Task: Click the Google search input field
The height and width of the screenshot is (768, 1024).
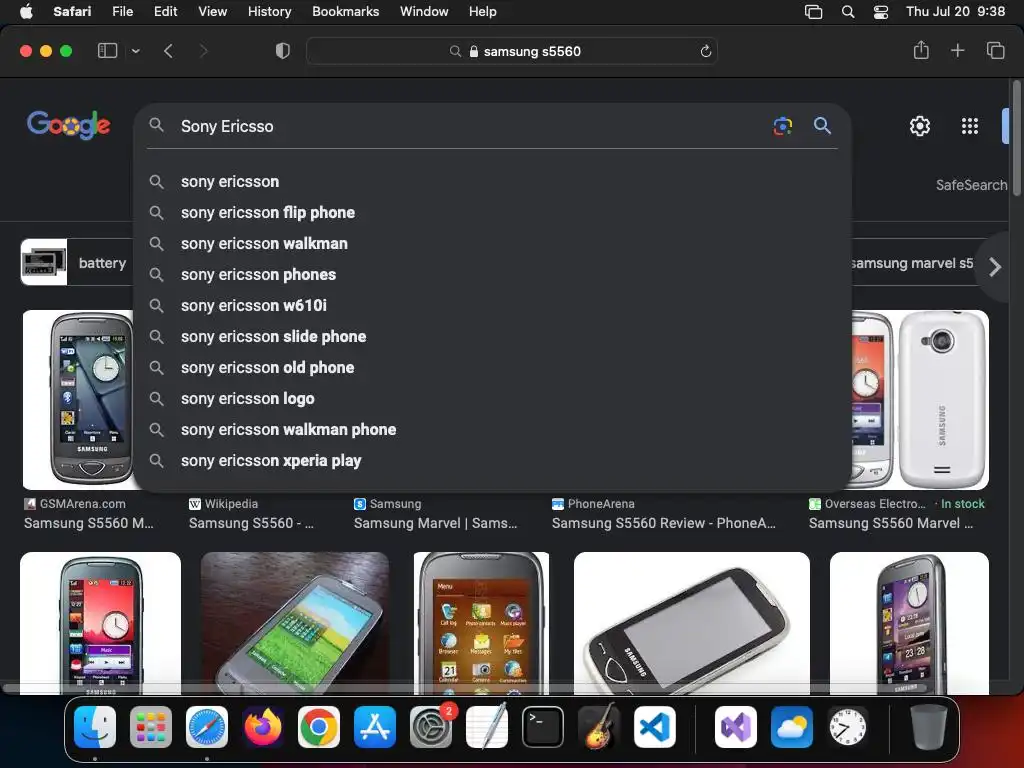Action: tap(470, 126)
